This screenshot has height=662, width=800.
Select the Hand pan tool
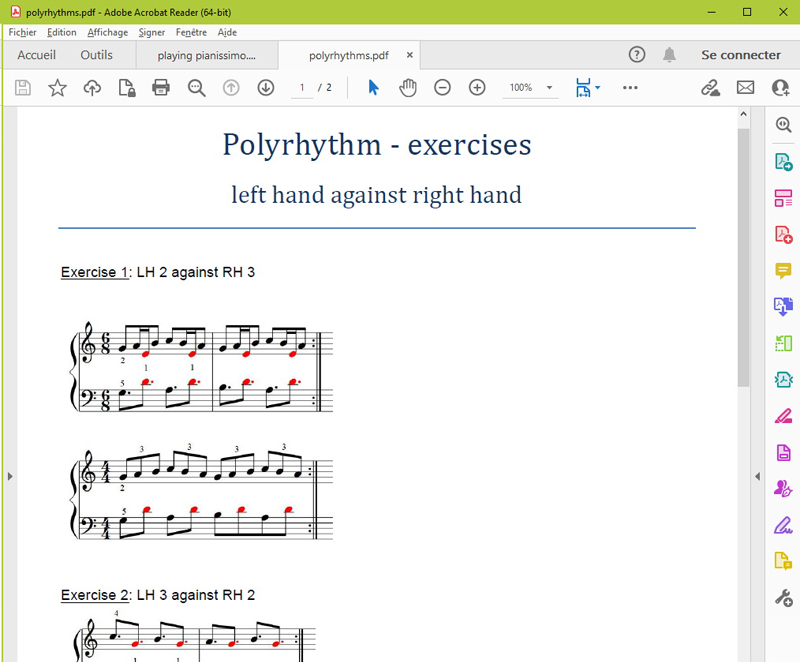tap(408, 88)
